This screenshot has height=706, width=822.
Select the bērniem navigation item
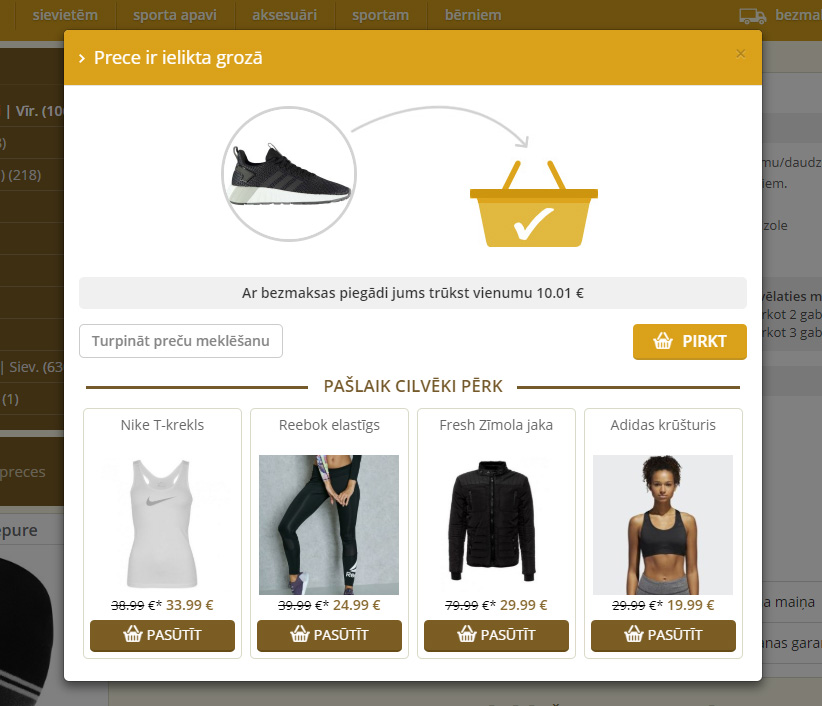point(473,15)
